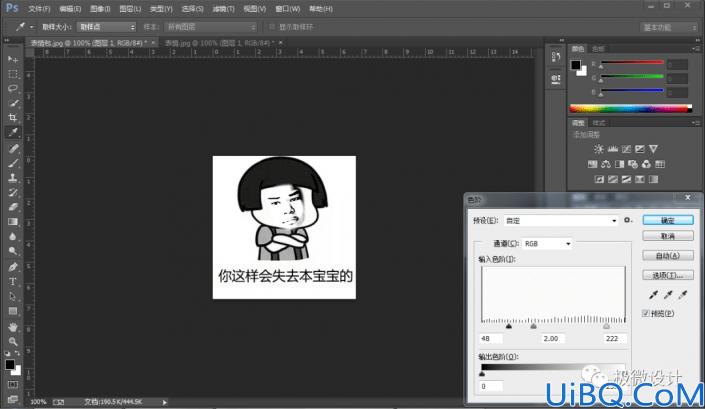Add a Brightness/Contrast adjustment
Screen dimensions: 705x409
[599, 149]
